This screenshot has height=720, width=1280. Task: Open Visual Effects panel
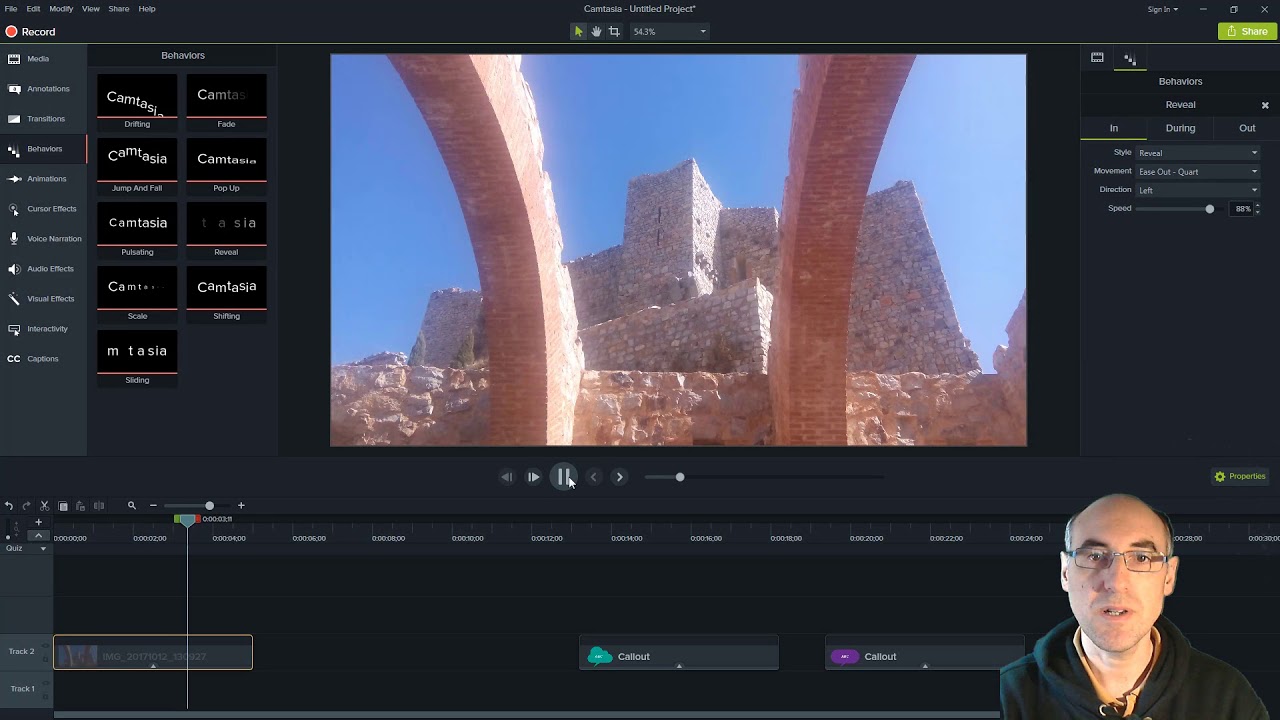[43, 299]
